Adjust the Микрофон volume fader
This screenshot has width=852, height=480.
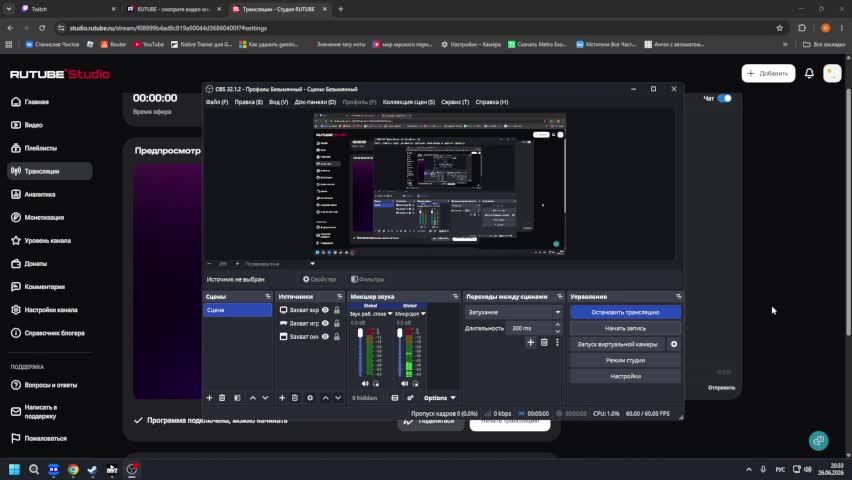click(399, 333)
